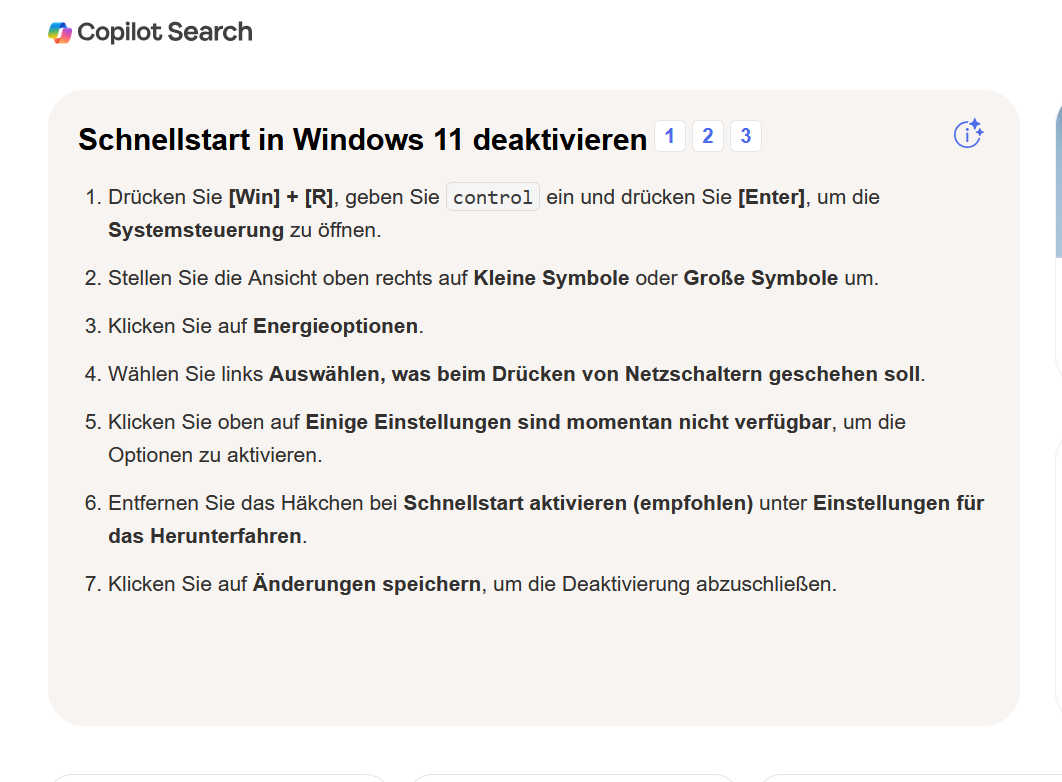Click the Copilot Search title text
1062x782 pixels.
click(x=165, y=32)
